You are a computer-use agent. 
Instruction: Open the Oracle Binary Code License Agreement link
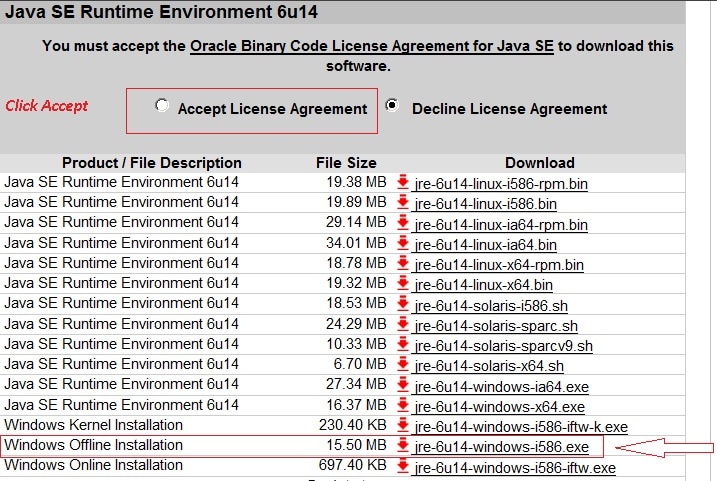(371, 47)
